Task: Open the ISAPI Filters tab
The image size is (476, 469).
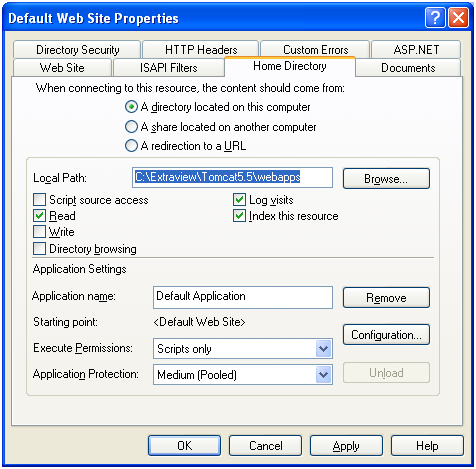Action: (169, 68)
